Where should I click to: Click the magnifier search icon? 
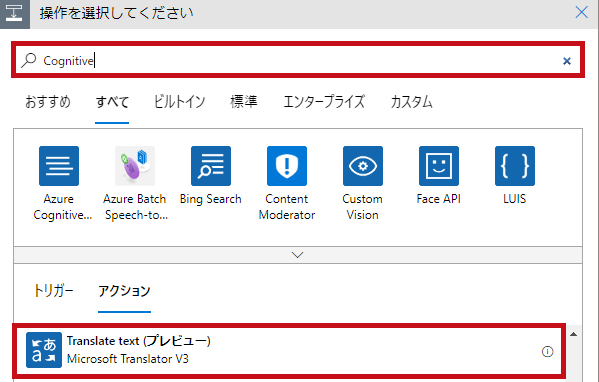tap(29, 60)
